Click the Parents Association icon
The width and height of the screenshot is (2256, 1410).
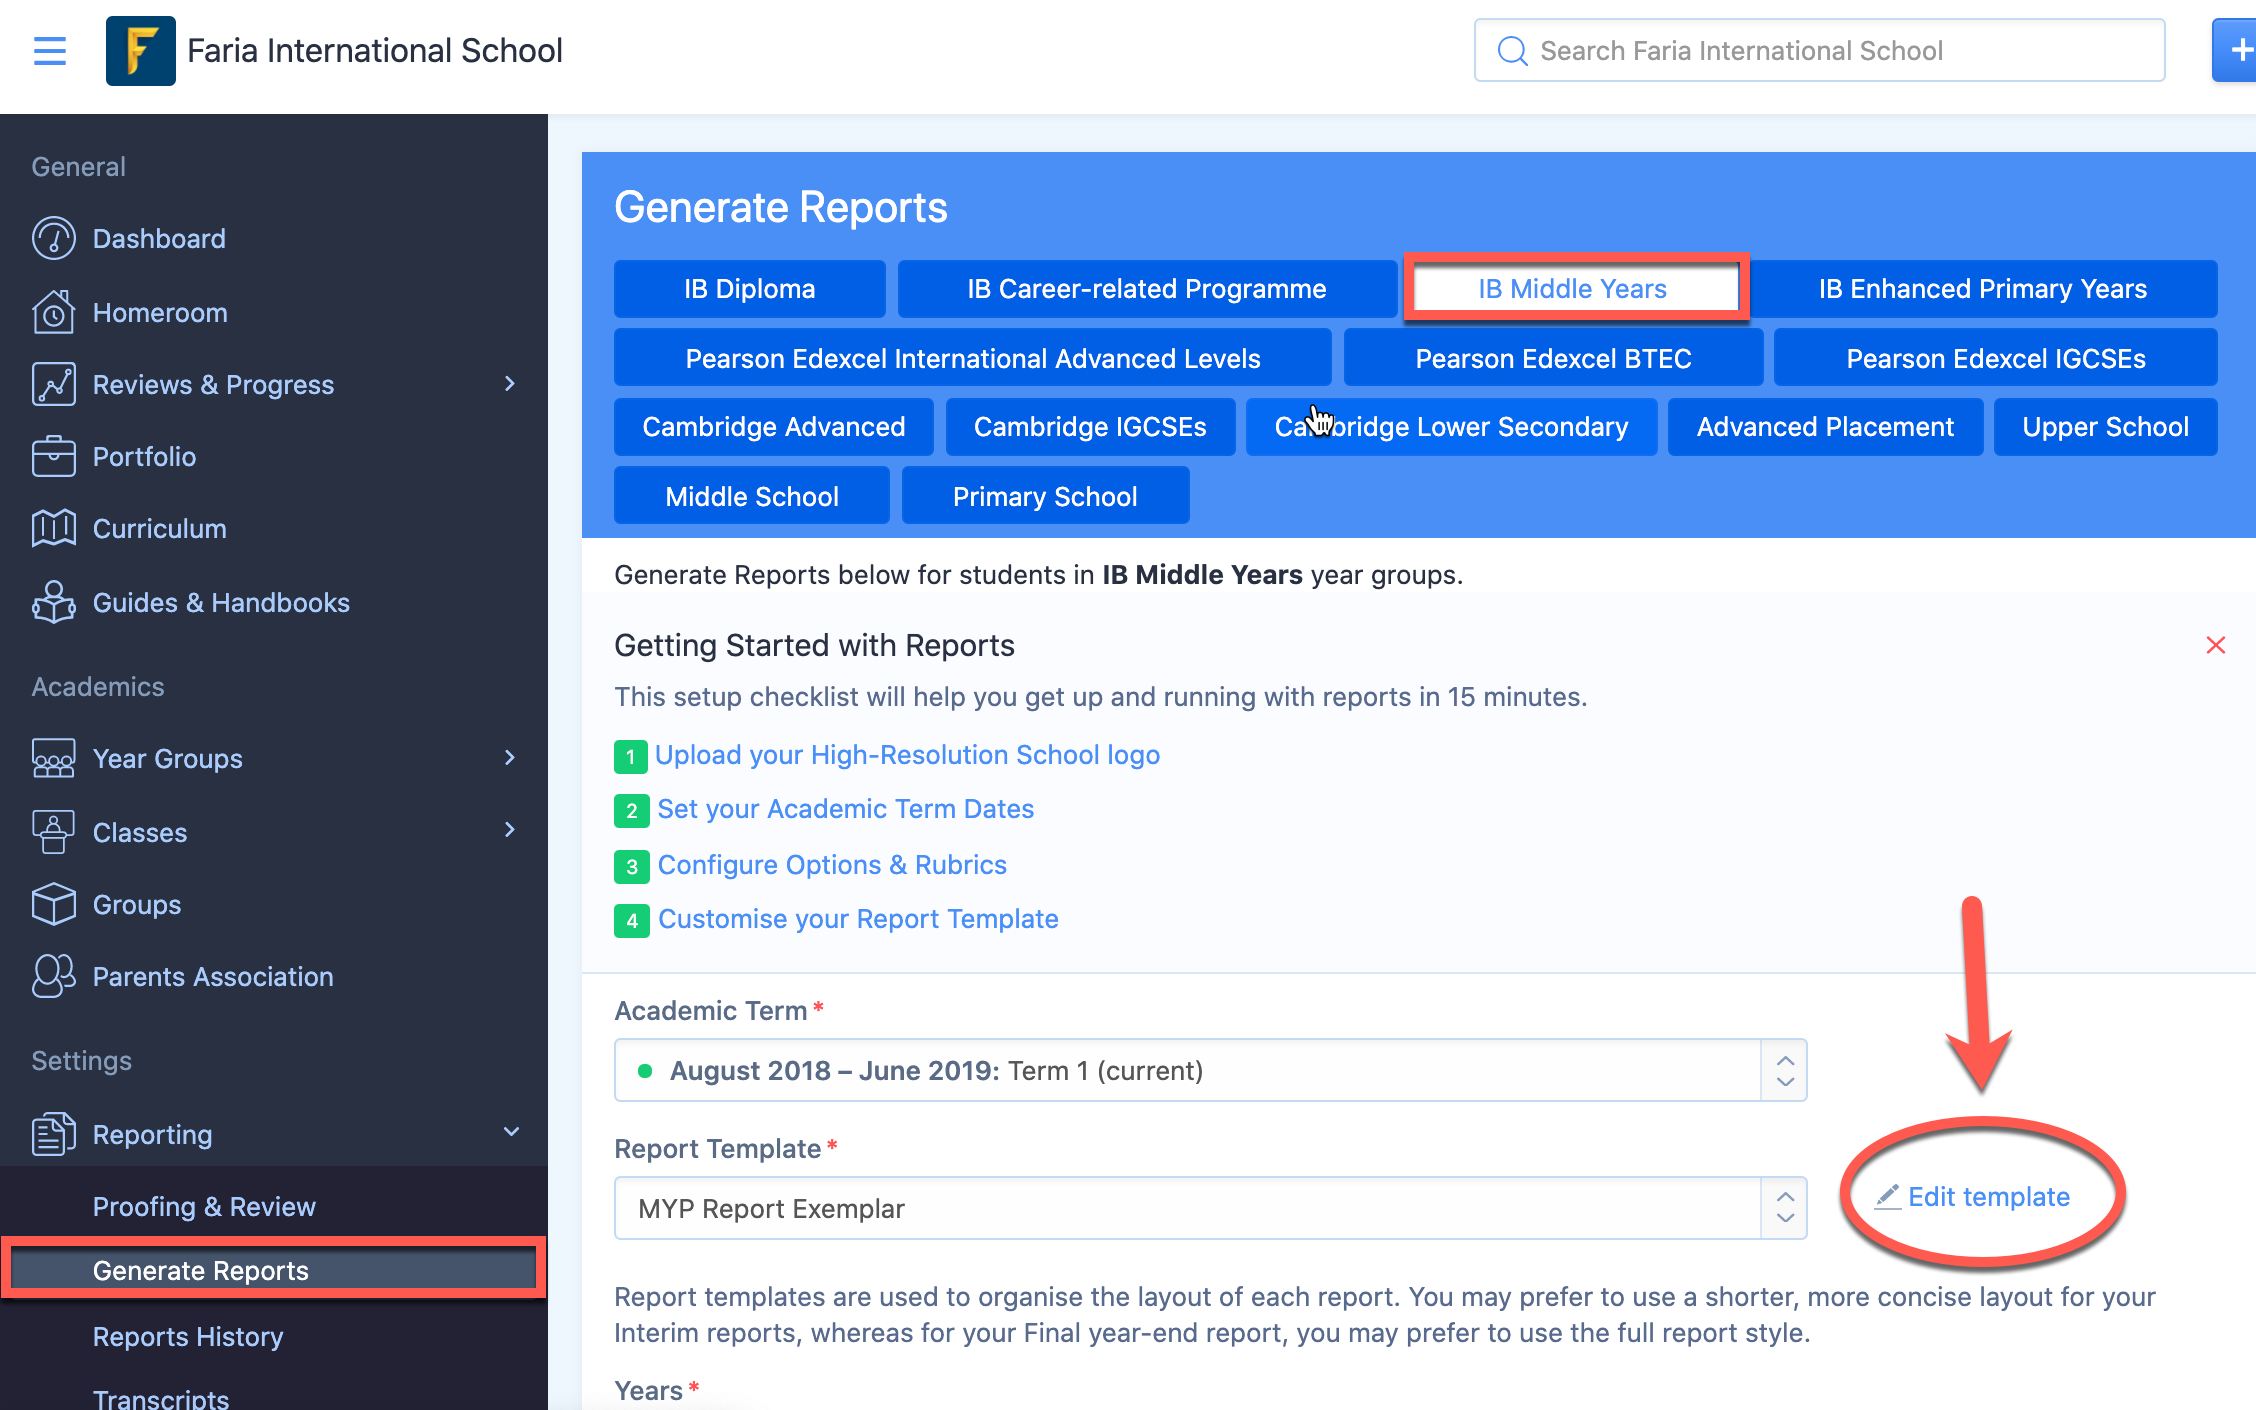click(54, 976)
